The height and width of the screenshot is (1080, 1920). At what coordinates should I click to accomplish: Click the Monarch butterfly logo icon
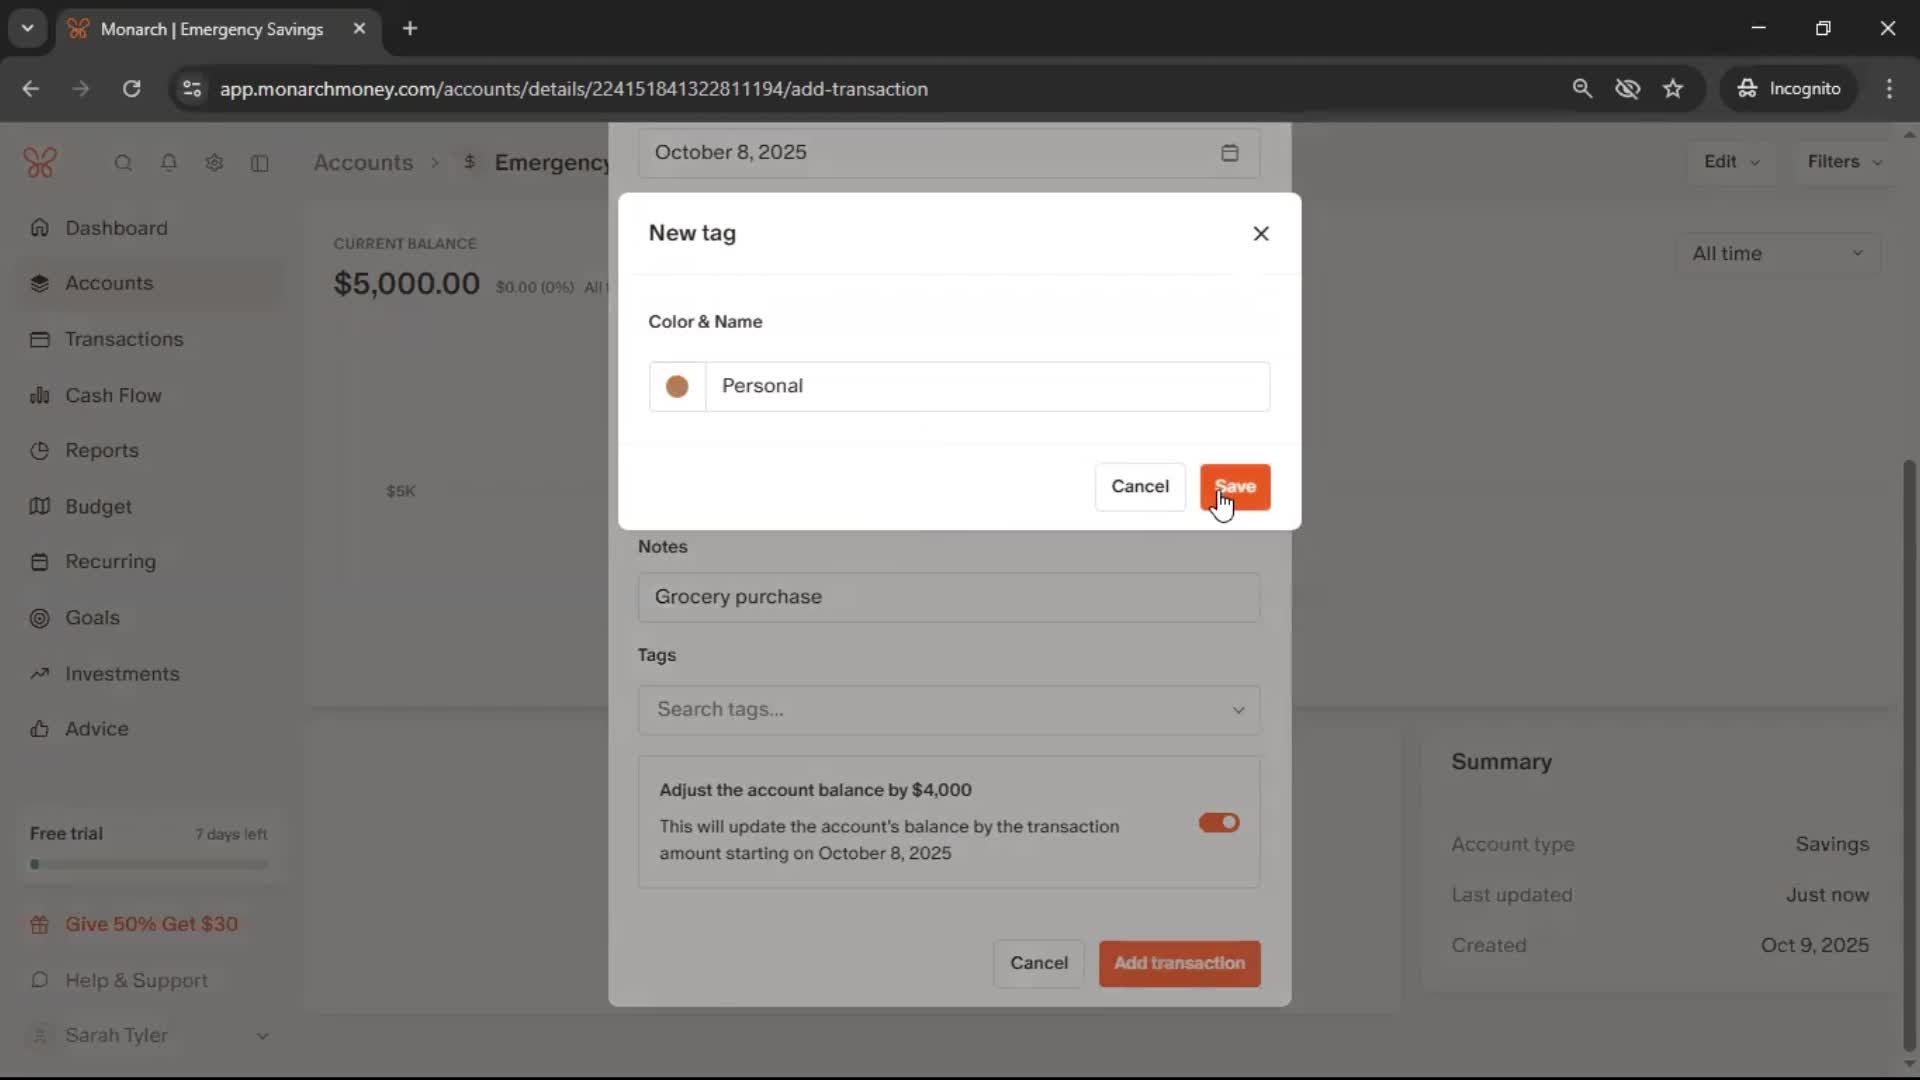click(40, 162)
